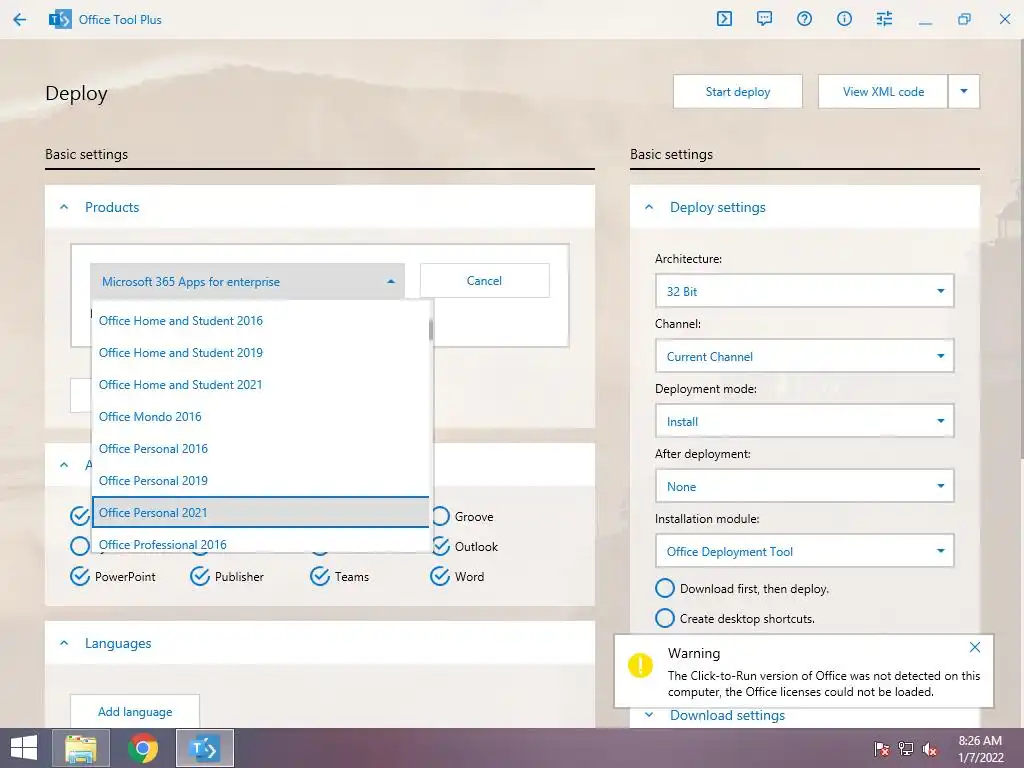Collapse the Products section
This screenshot has height=768, width=1024.
tap(64, 207)
